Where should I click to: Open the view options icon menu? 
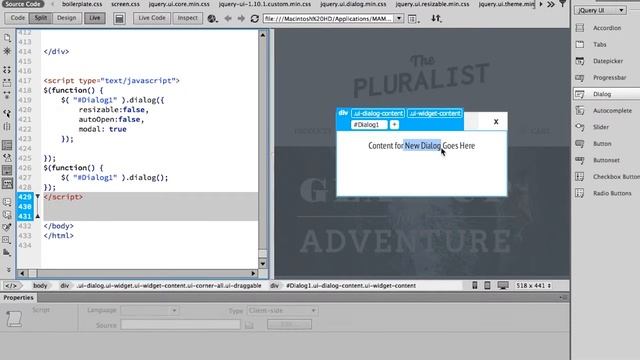point(413,19)
